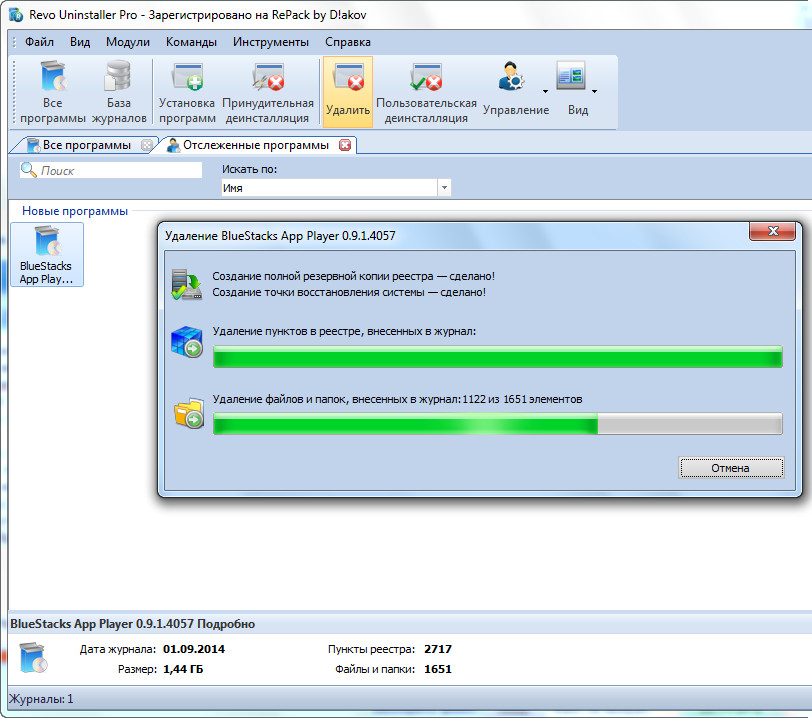Expand the Вид toolbar dropdown arrow
The image size is (812, 718).
pyautogui.click(x=594, y=91)
